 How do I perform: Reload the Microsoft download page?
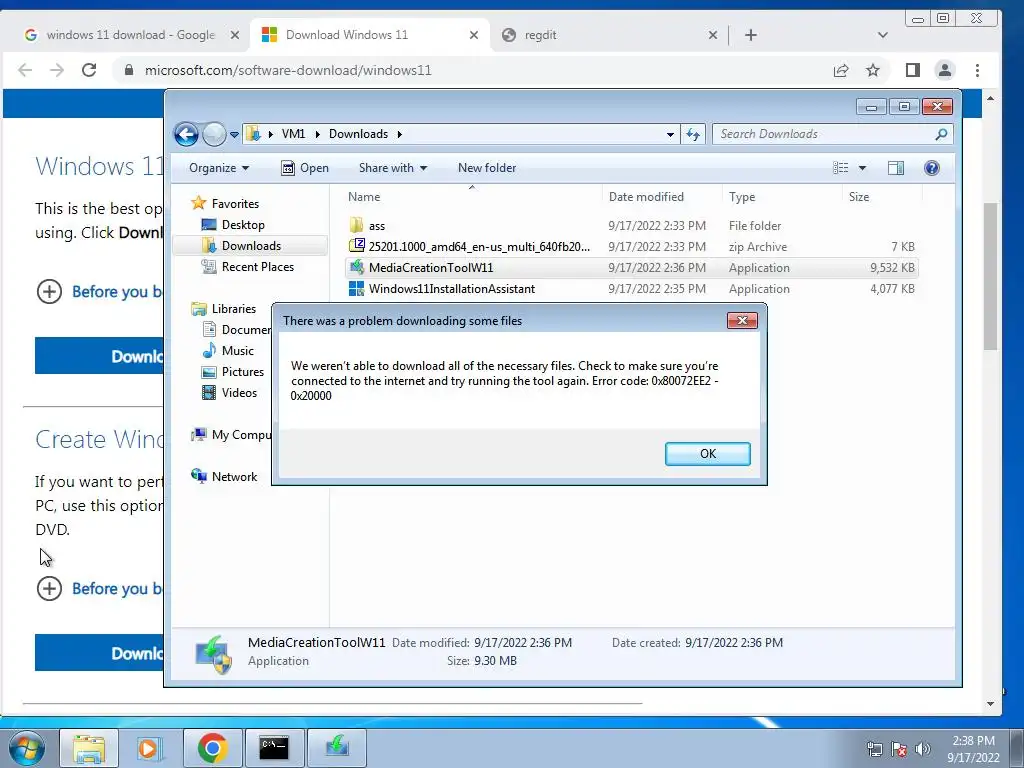point(89,70)
